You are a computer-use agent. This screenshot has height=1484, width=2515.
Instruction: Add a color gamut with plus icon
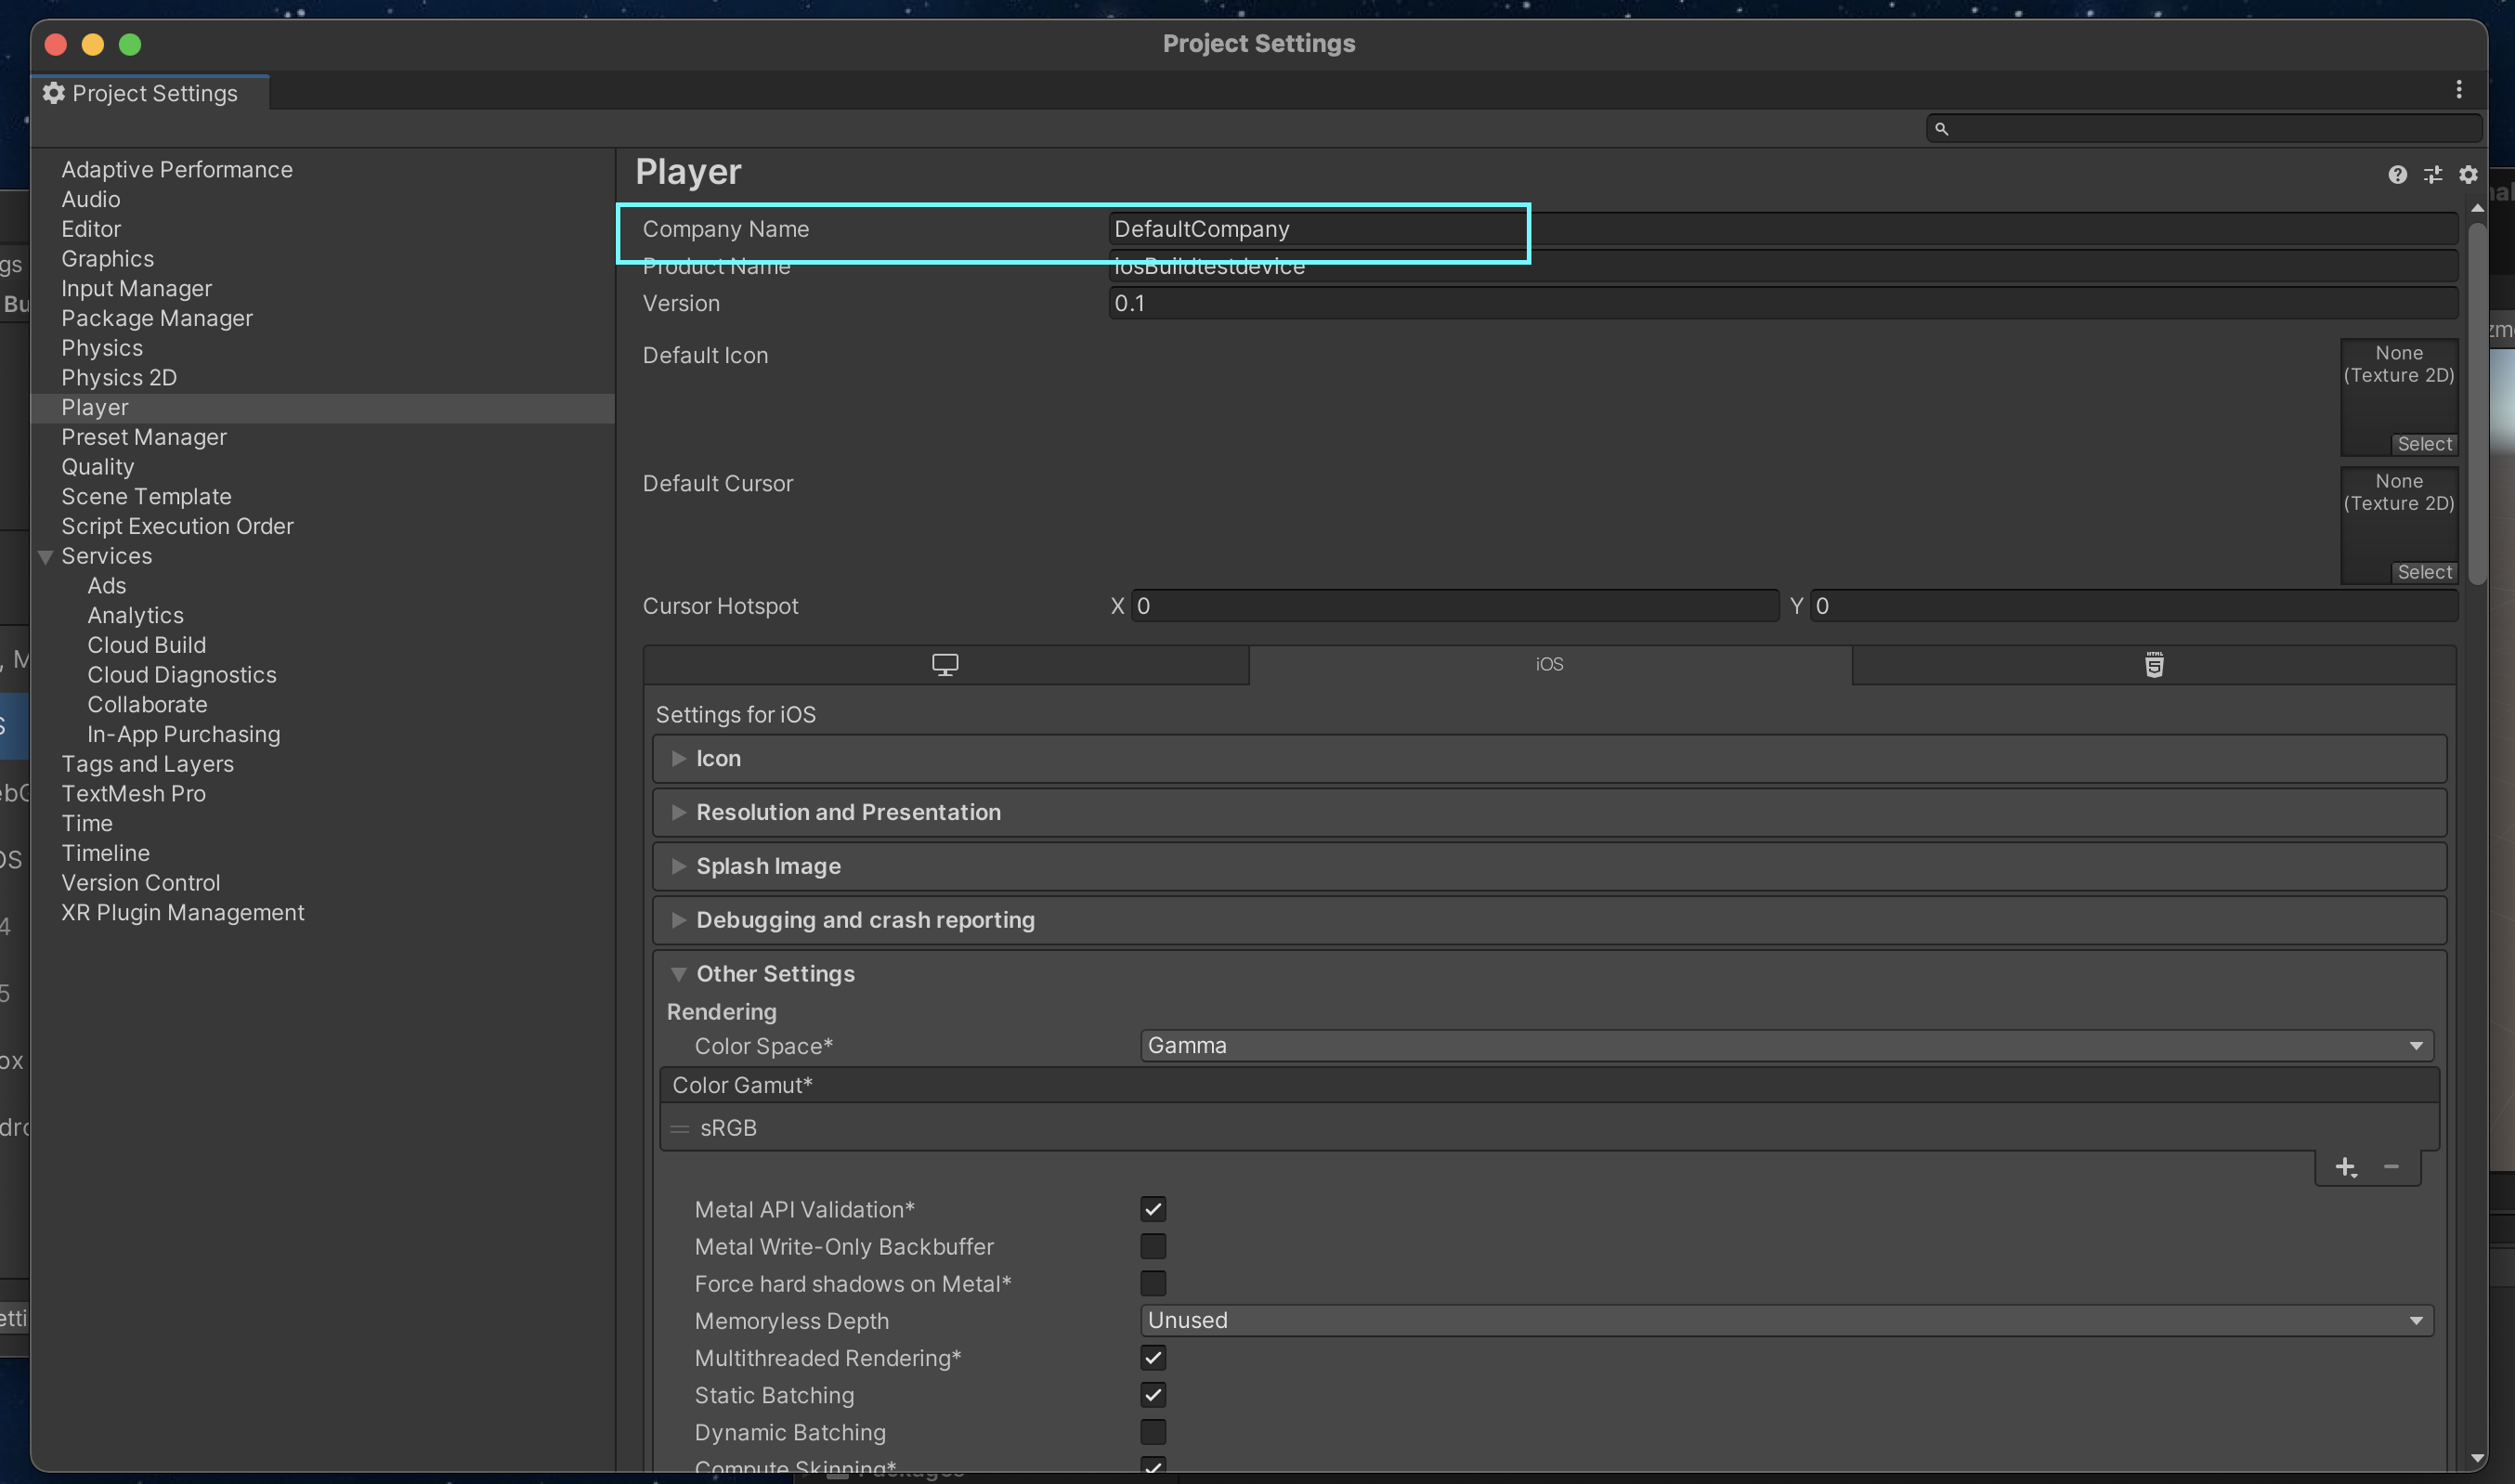pos(2345,1167)
